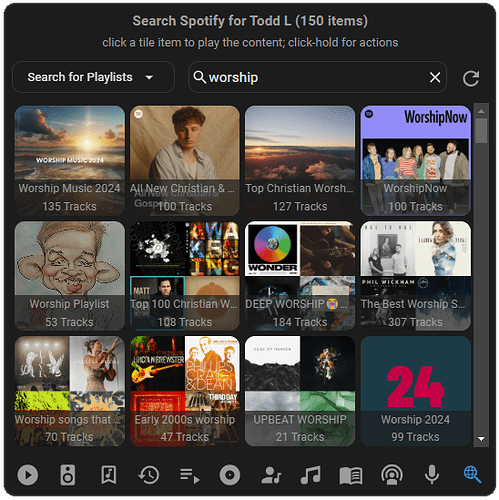Open podcast shows icon
The height and width of the screenshot is (500, 499).
pos(392,475)
